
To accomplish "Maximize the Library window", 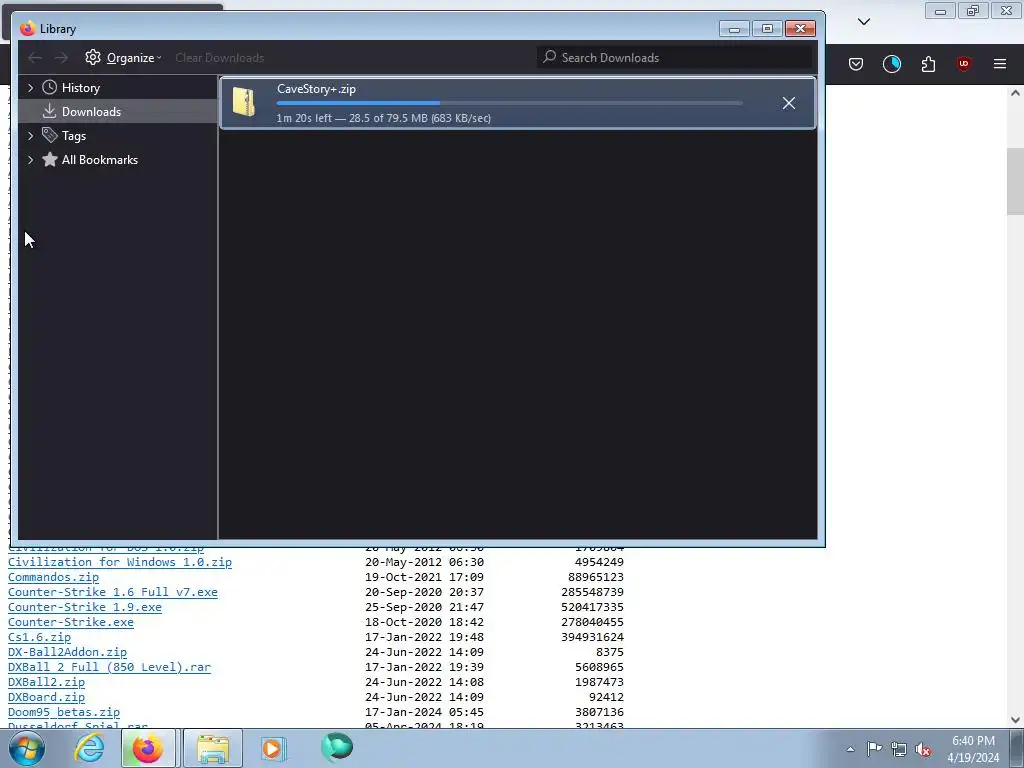I will (x=767, y=29).
